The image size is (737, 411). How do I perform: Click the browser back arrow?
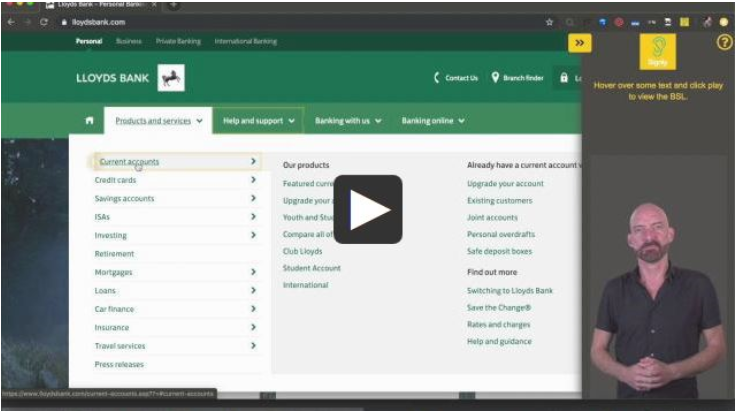[11, 22]
